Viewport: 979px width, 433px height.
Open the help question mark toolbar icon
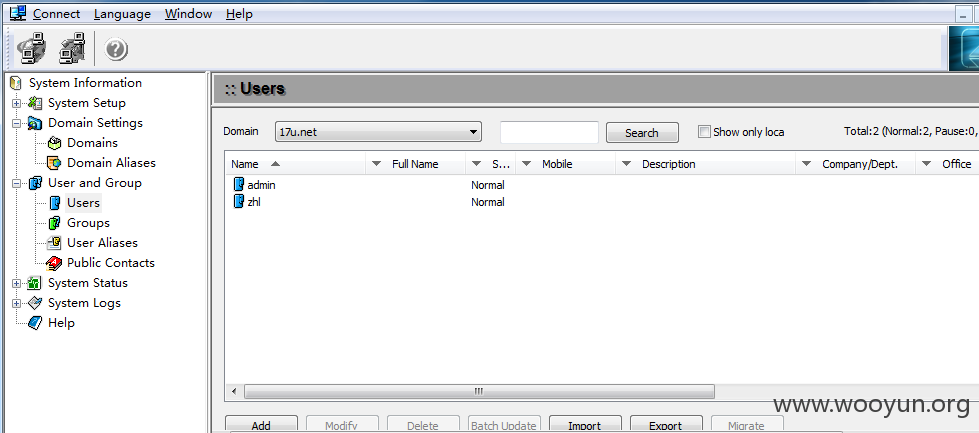point(116,49)
